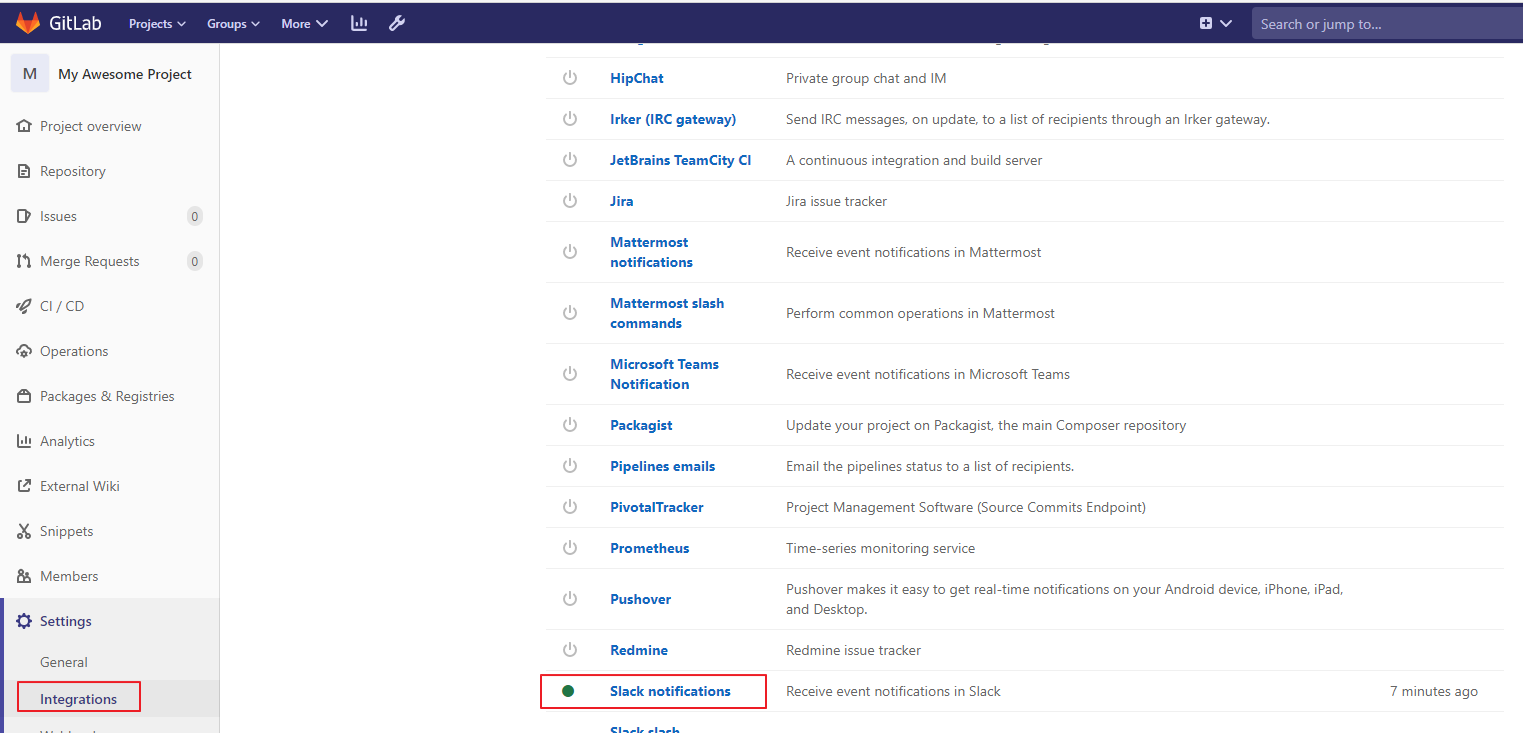This screenshot has height=733, width=1523.
Task: Open the Integrations settings submenu item
Action: pos(78,699)
